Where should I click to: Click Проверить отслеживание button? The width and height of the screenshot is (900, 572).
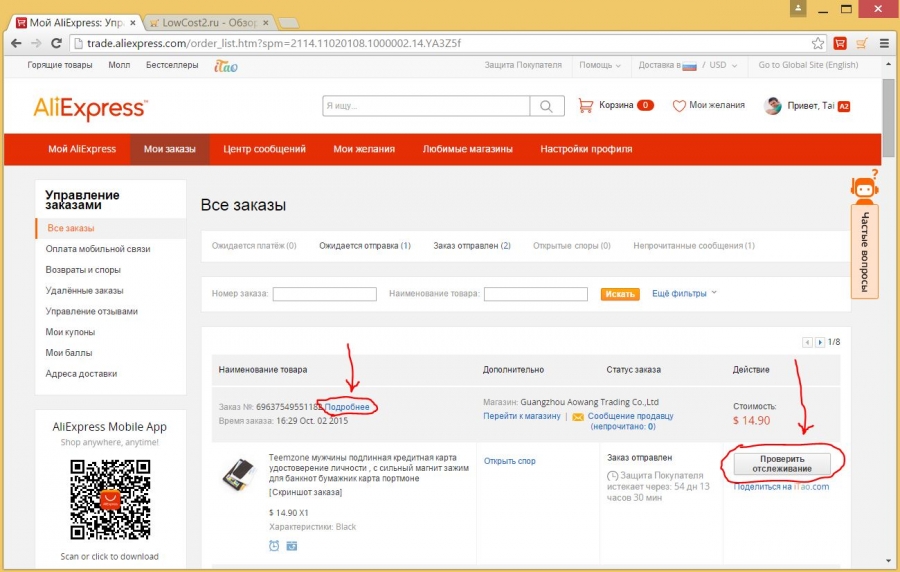coord(782,464)
